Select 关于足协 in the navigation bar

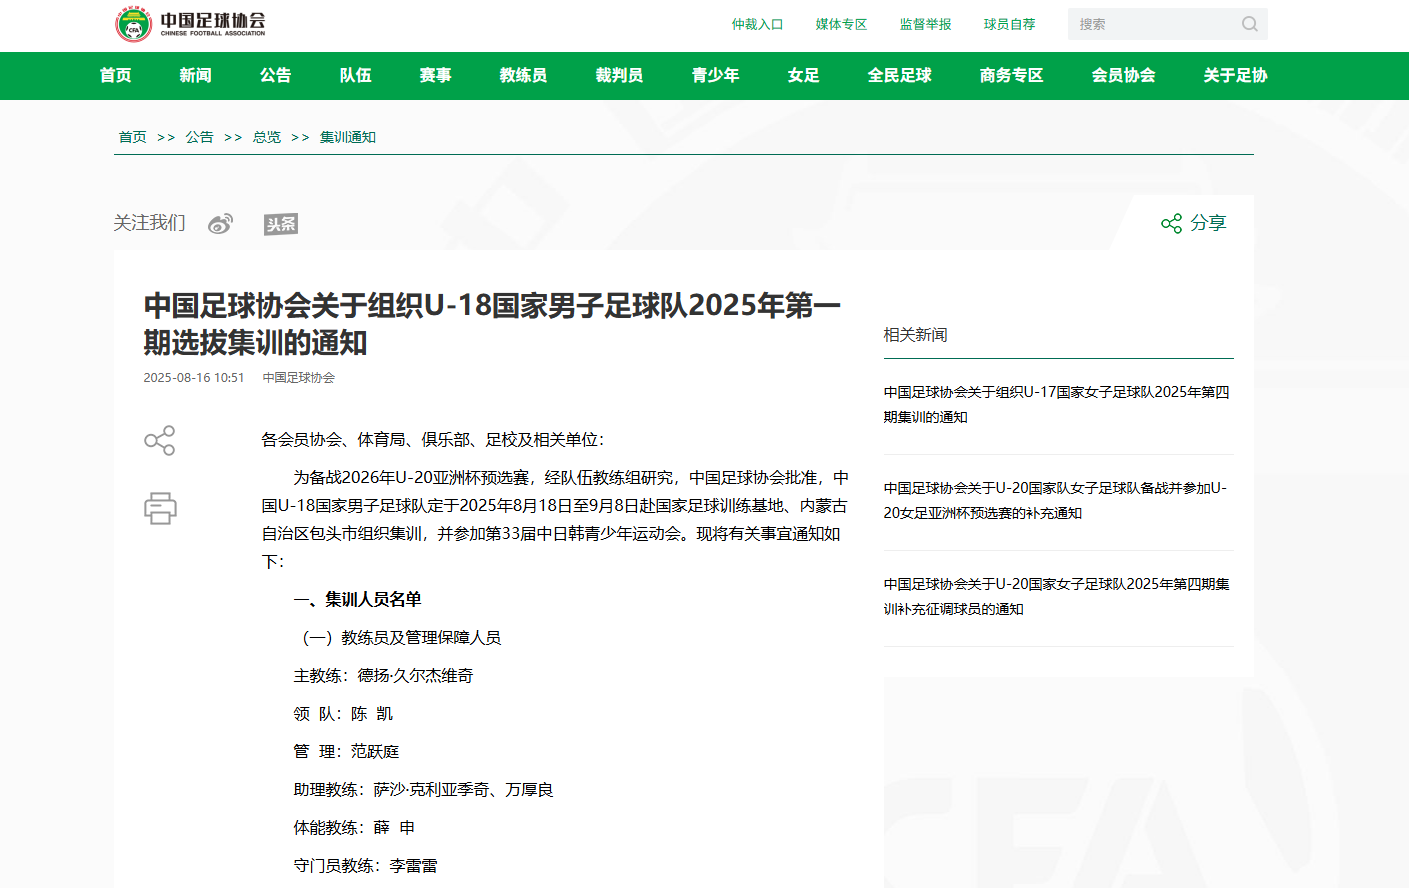(1235, 75)
